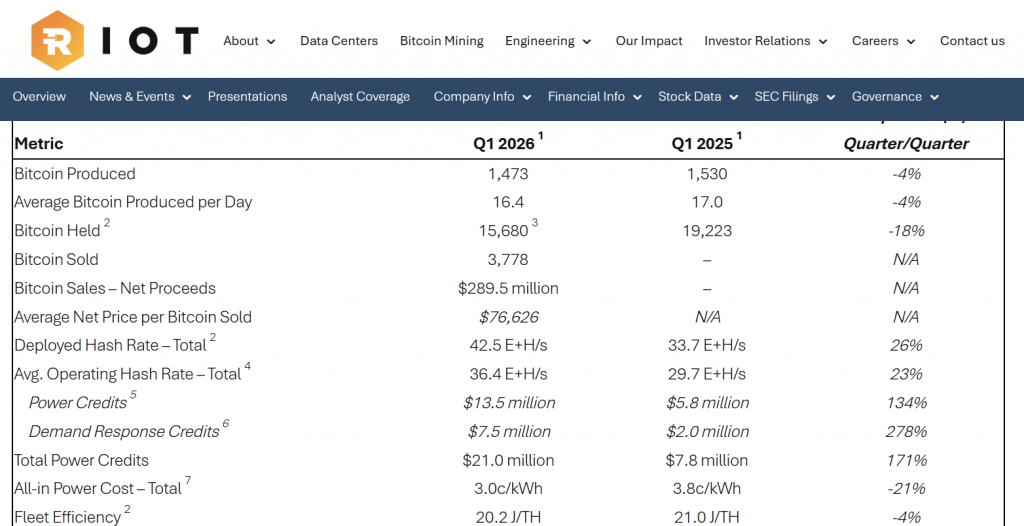Click footnote 3 beside Bitcoin Held value

pos(535,223)
